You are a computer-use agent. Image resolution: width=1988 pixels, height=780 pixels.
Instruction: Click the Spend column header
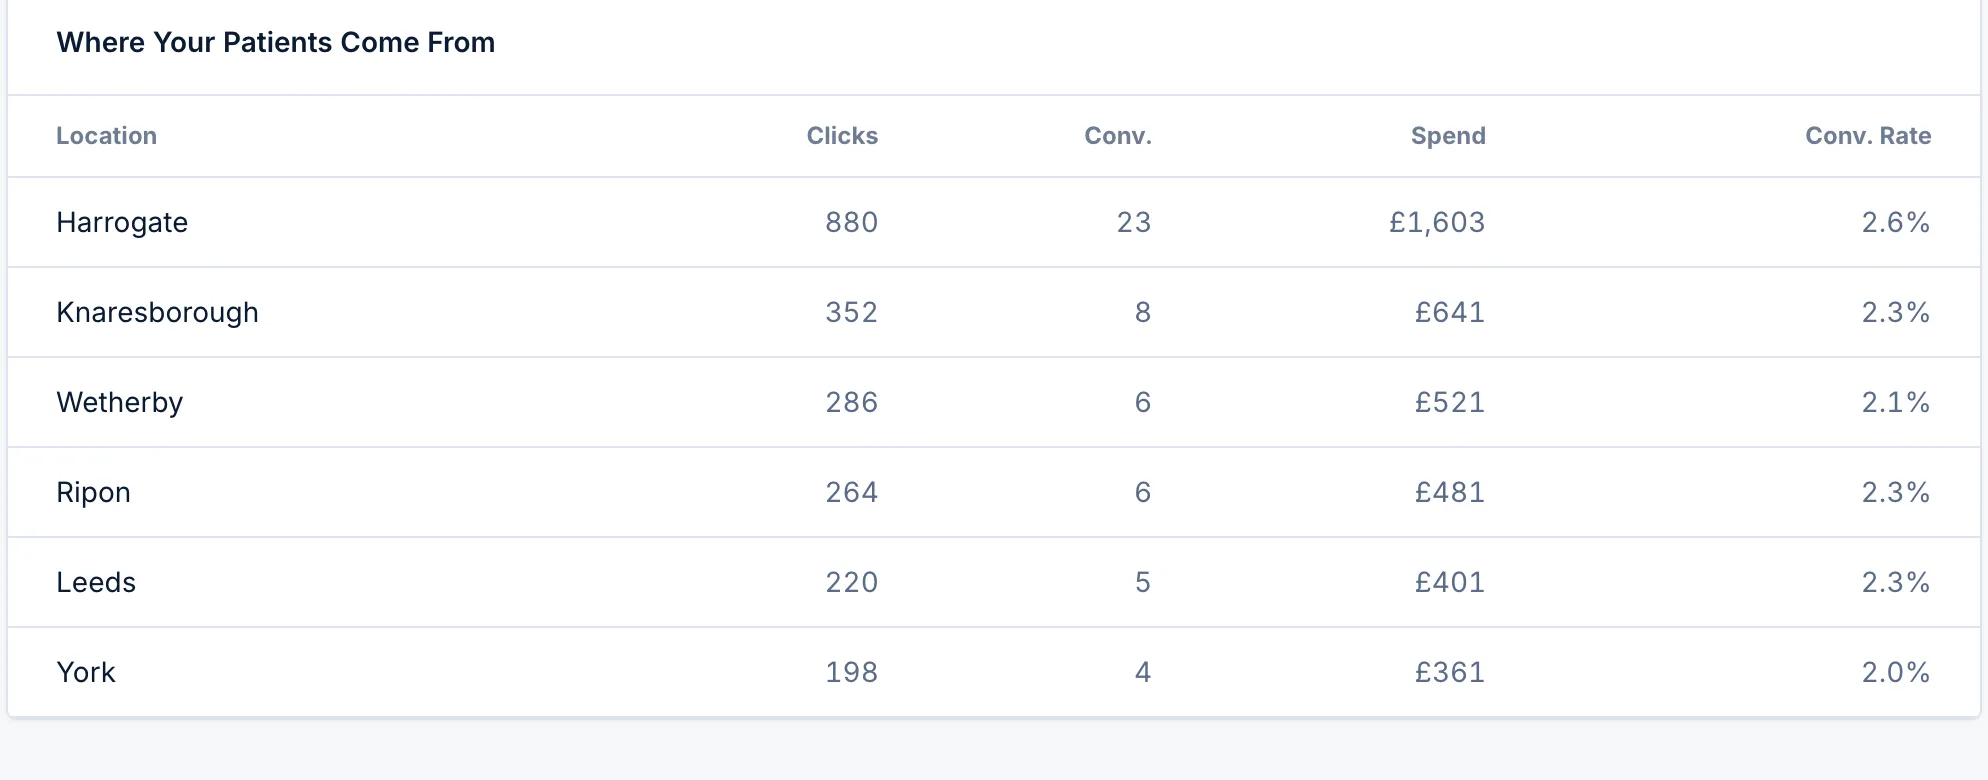(x=1448, y=136)
